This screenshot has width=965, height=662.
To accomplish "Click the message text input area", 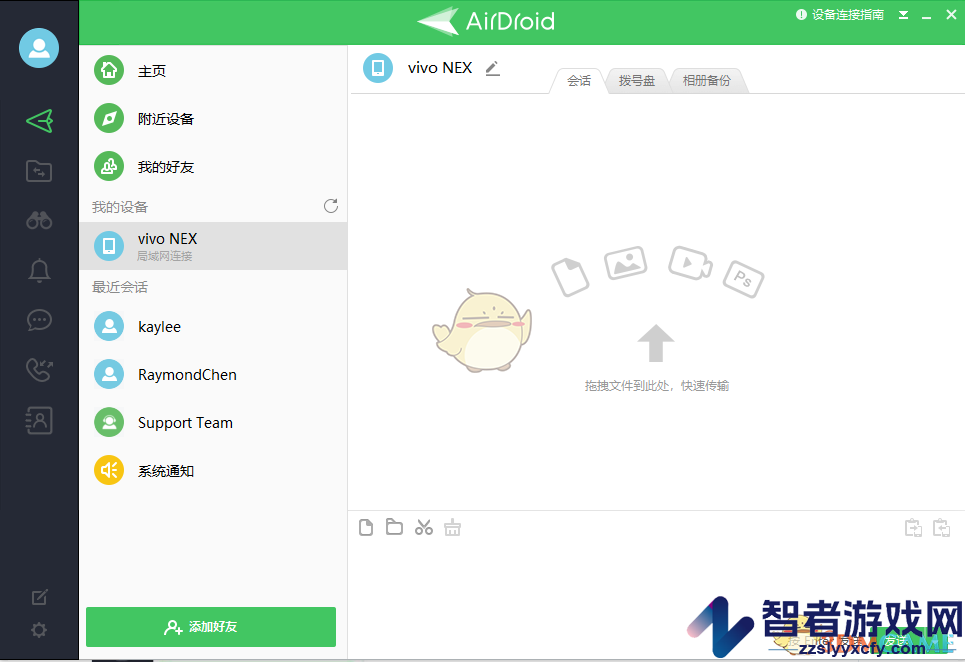I will pyautogui.click(x=656, y=584).
